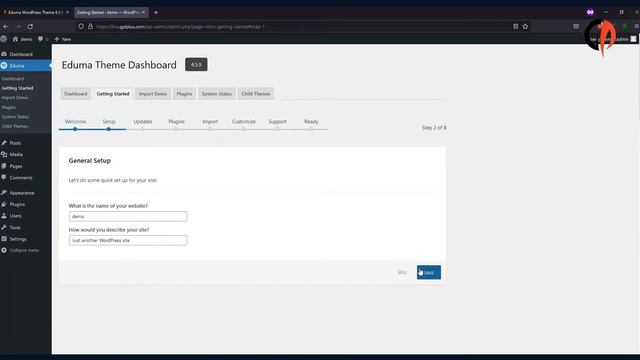Open the browser hamburger menu

pyautogui.click(x=636, y=26)
